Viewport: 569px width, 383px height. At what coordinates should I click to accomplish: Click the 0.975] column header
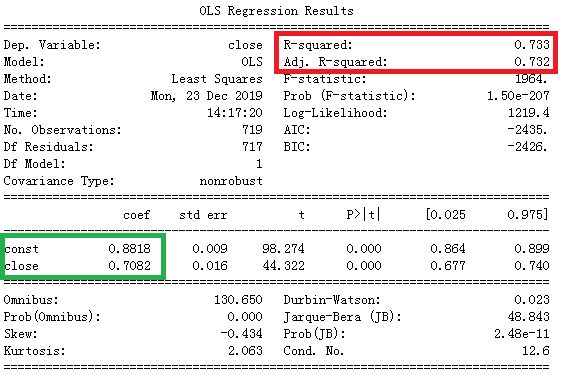coord(528,215)
